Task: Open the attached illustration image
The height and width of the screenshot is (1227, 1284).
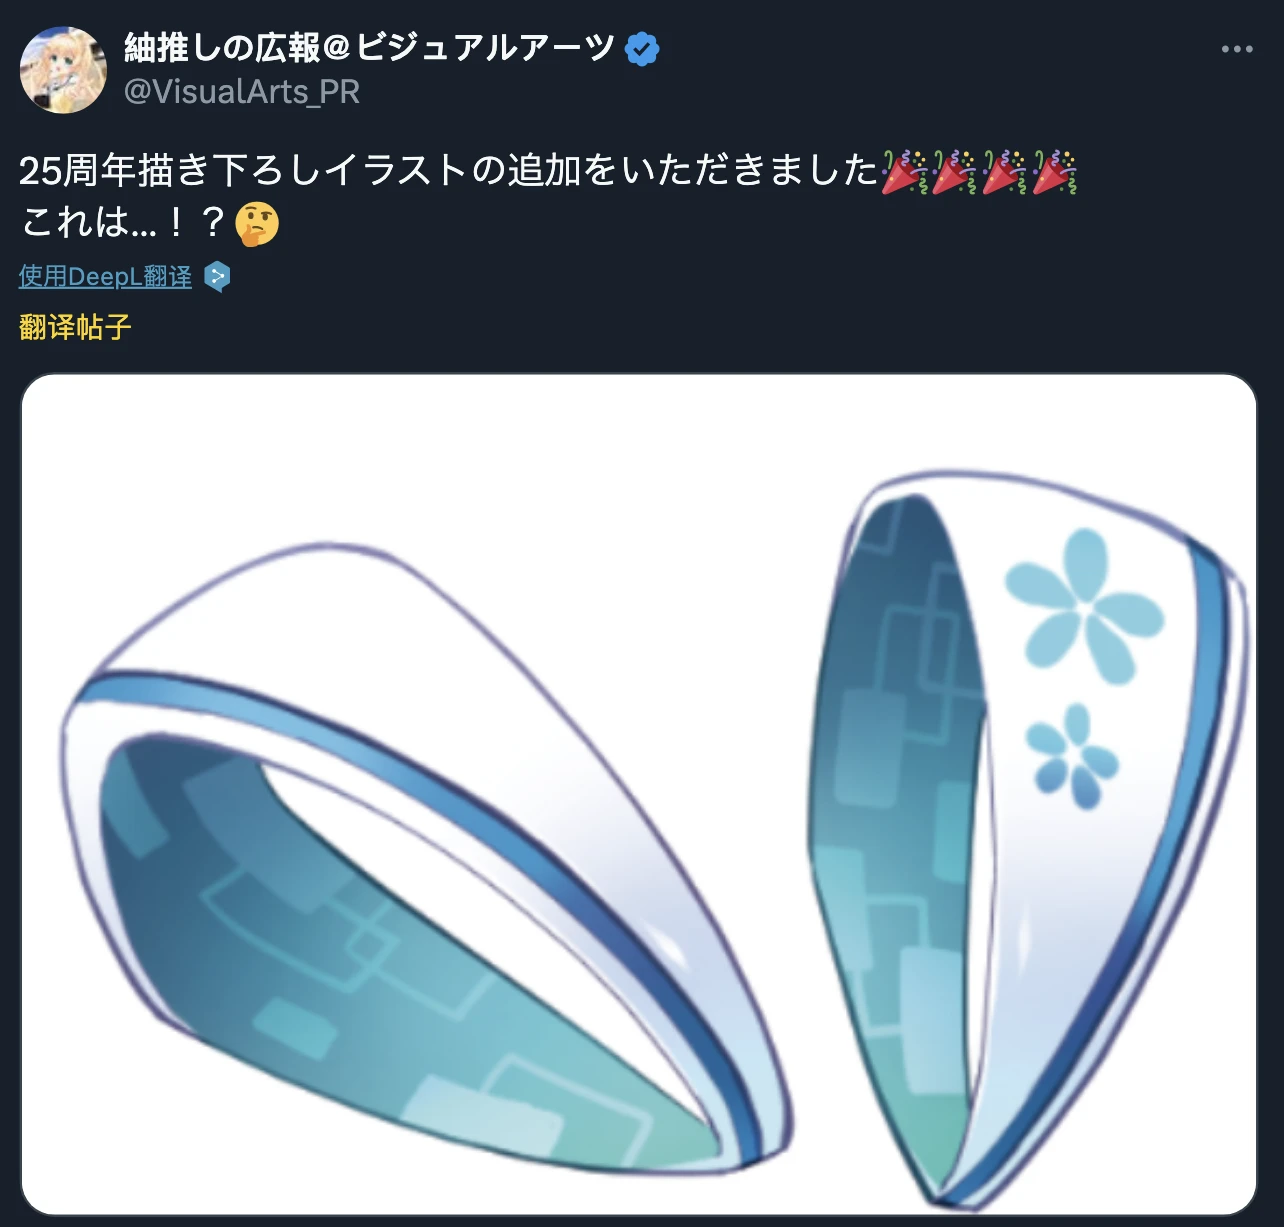Action: click(x=639, y=795)
